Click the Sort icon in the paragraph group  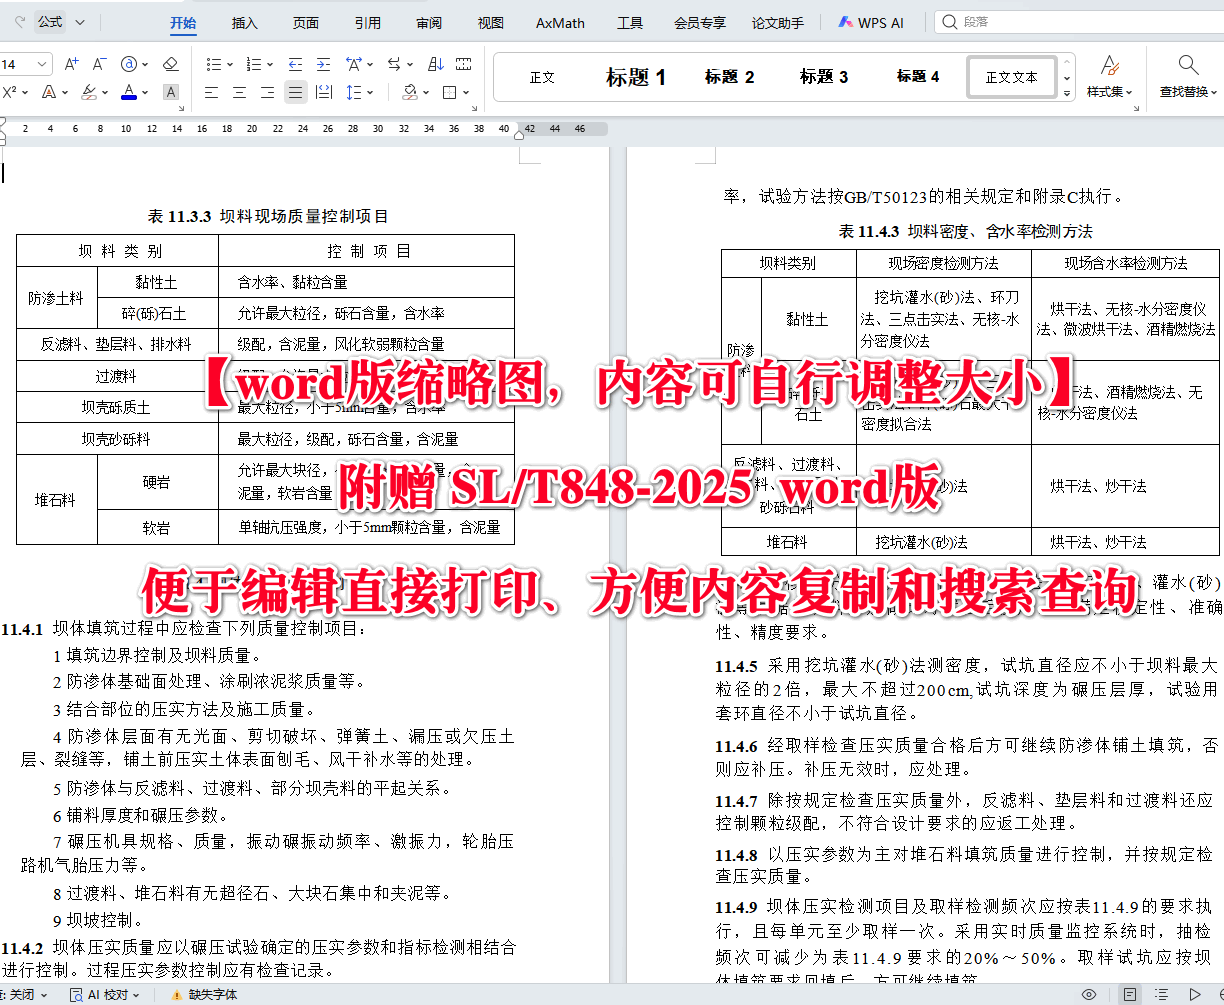pos(435,63)
